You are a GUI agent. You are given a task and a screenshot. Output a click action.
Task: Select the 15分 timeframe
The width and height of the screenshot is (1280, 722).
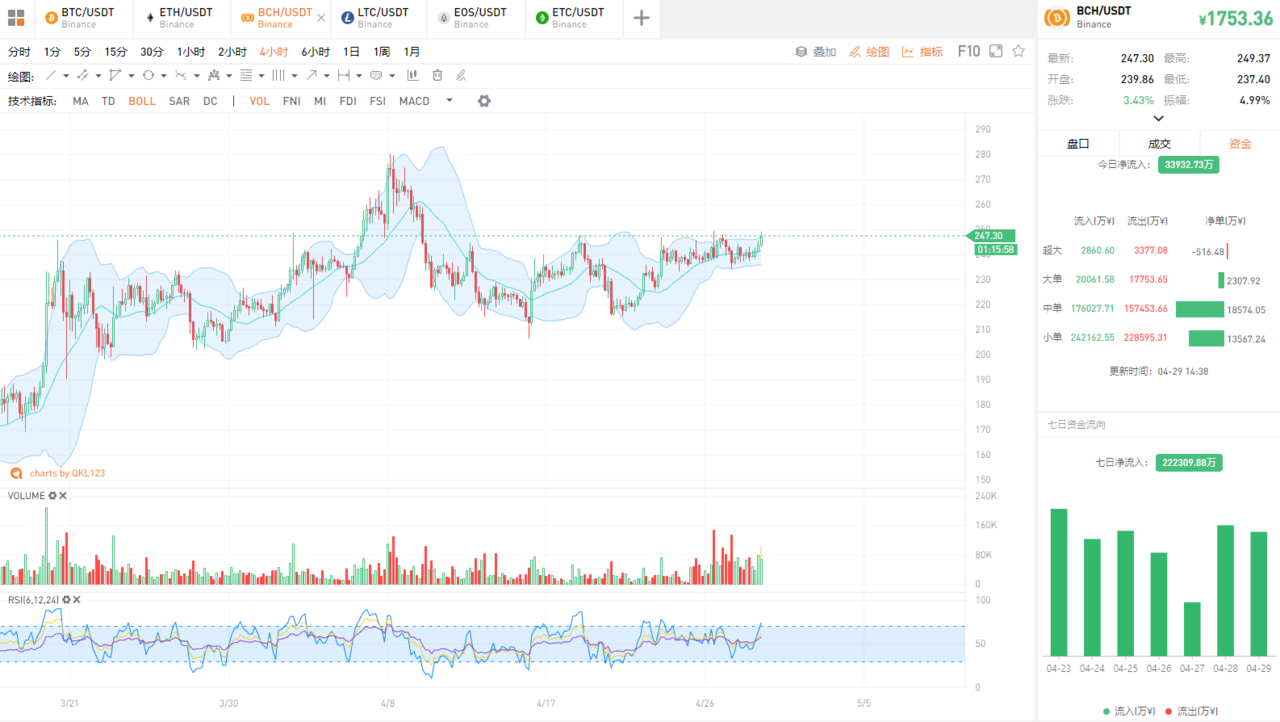point(116,52)
